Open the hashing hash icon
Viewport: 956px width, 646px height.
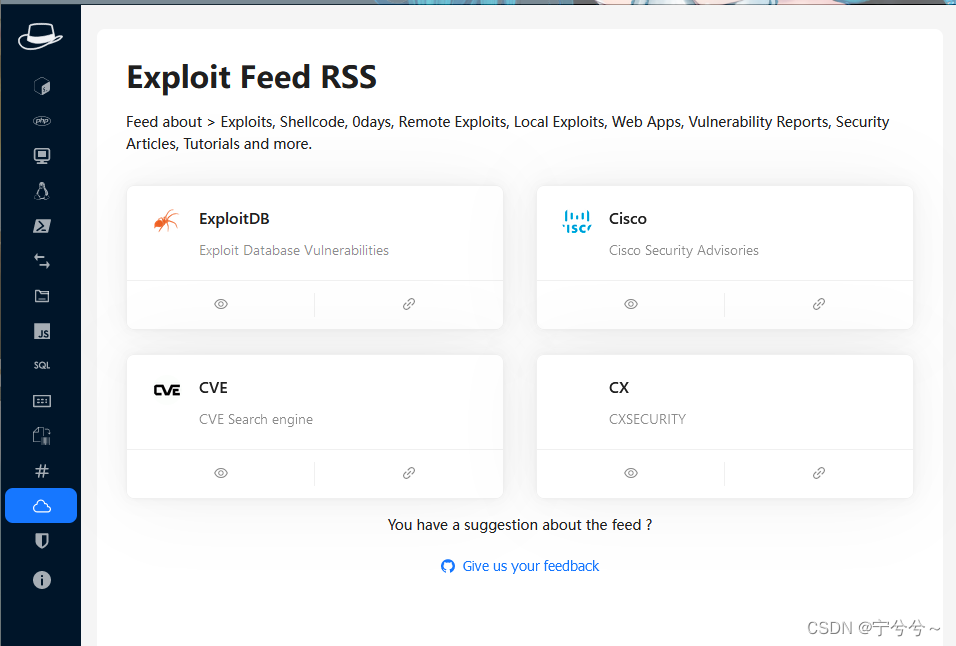[41, 471]
